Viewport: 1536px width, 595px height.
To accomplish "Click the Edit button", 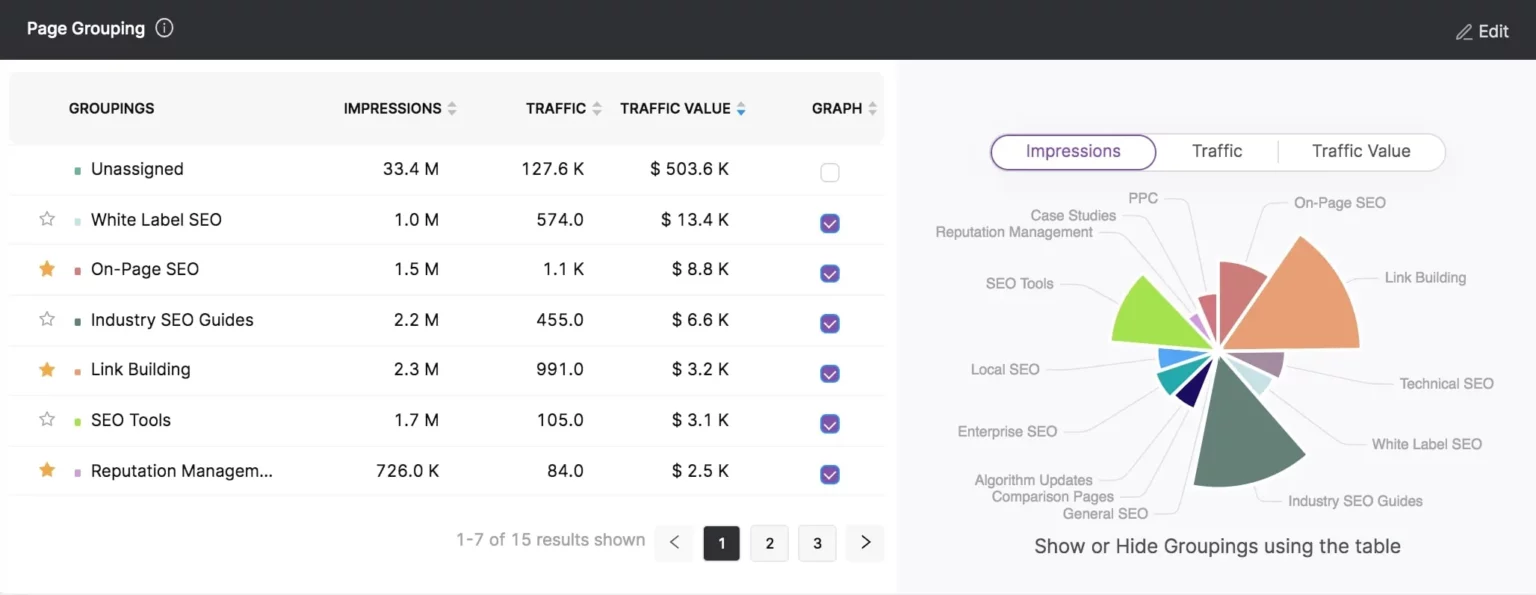I will pyautogui.click(x=1482, y=31).
